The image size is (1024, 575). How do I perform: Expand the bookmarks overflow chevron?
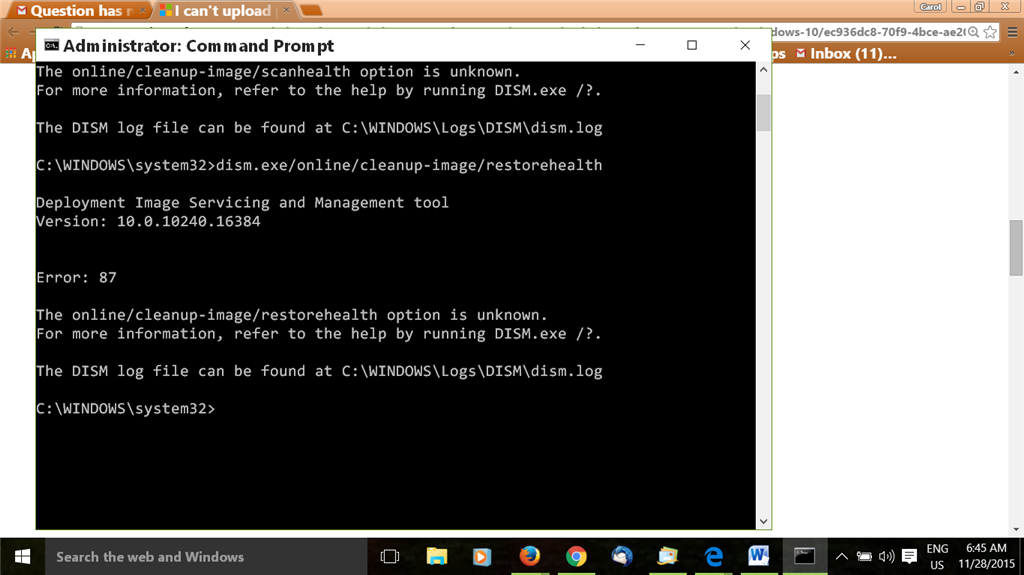[x=1012, y=54]
